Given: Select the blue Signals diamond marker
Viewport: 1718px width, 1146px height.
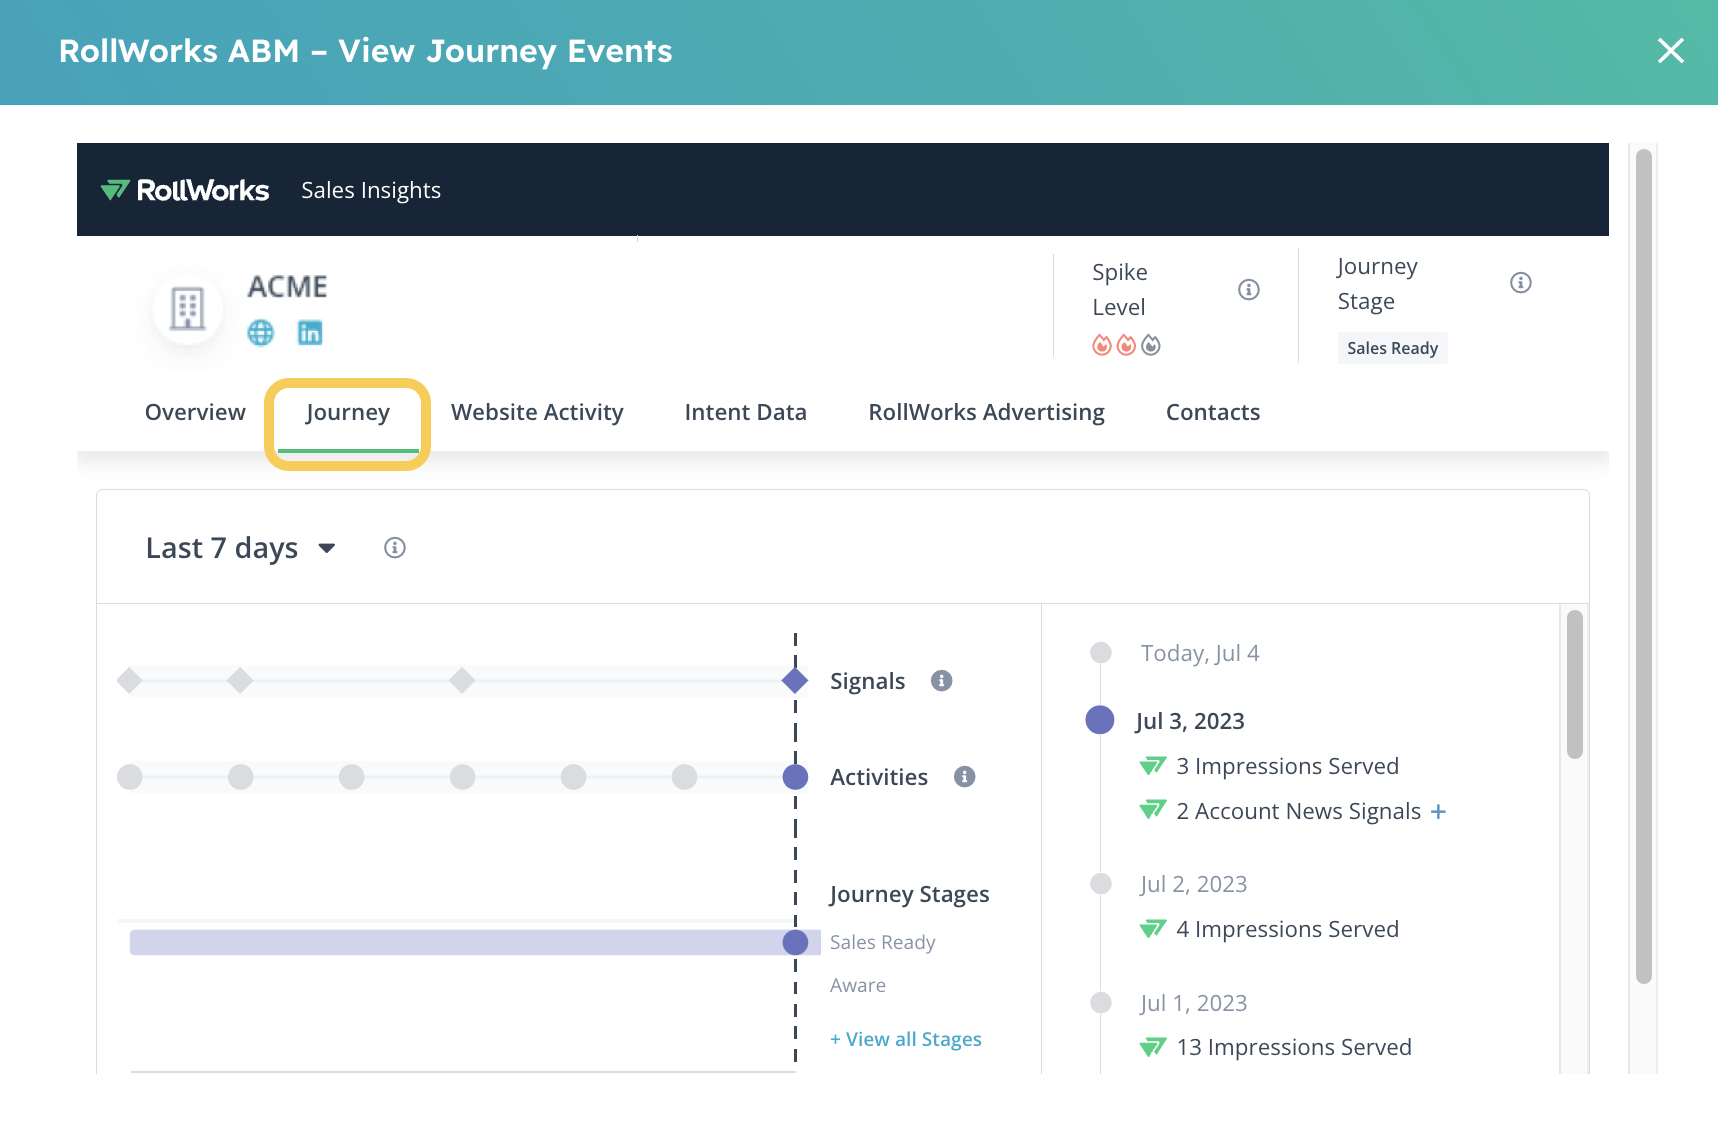Looking at the screenshot, I should click(x=795, y=681).
